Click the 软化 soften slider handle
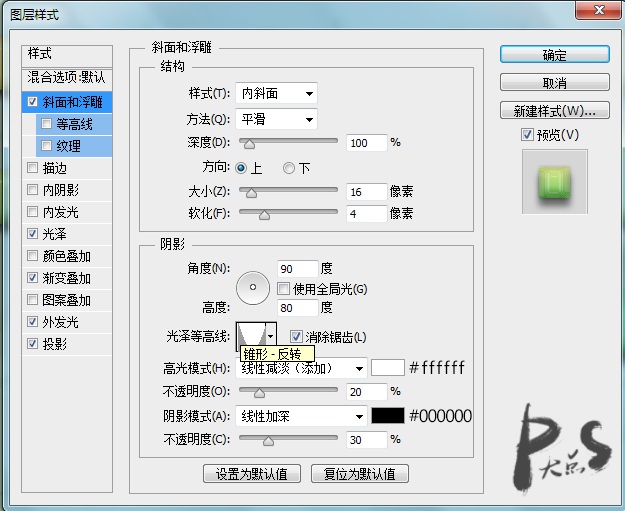This screenshot has width=625, height=511. coord(264,215)
